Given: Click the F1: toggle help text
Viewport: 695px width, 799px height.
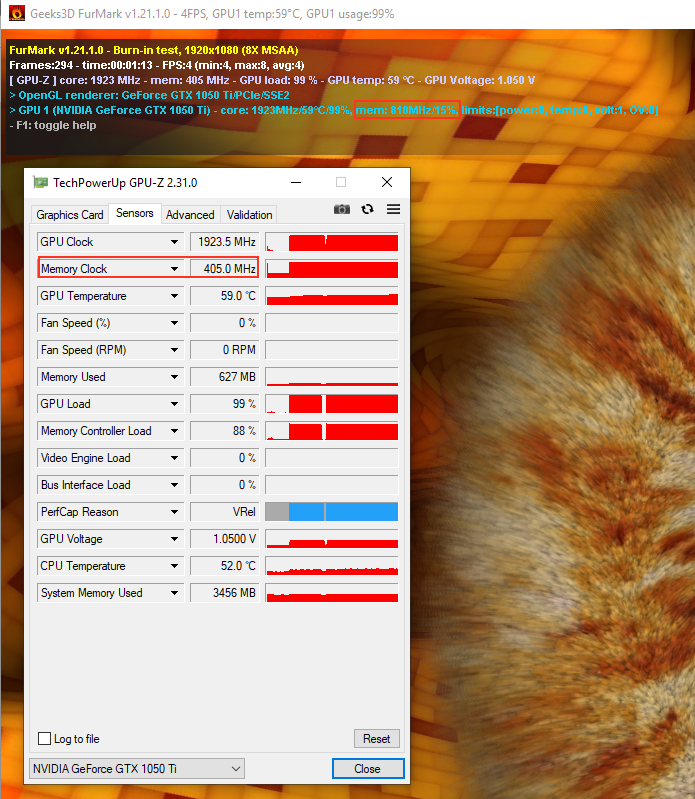Looking at the screenshot, I should pyautogui.click(x=53, y=125).
